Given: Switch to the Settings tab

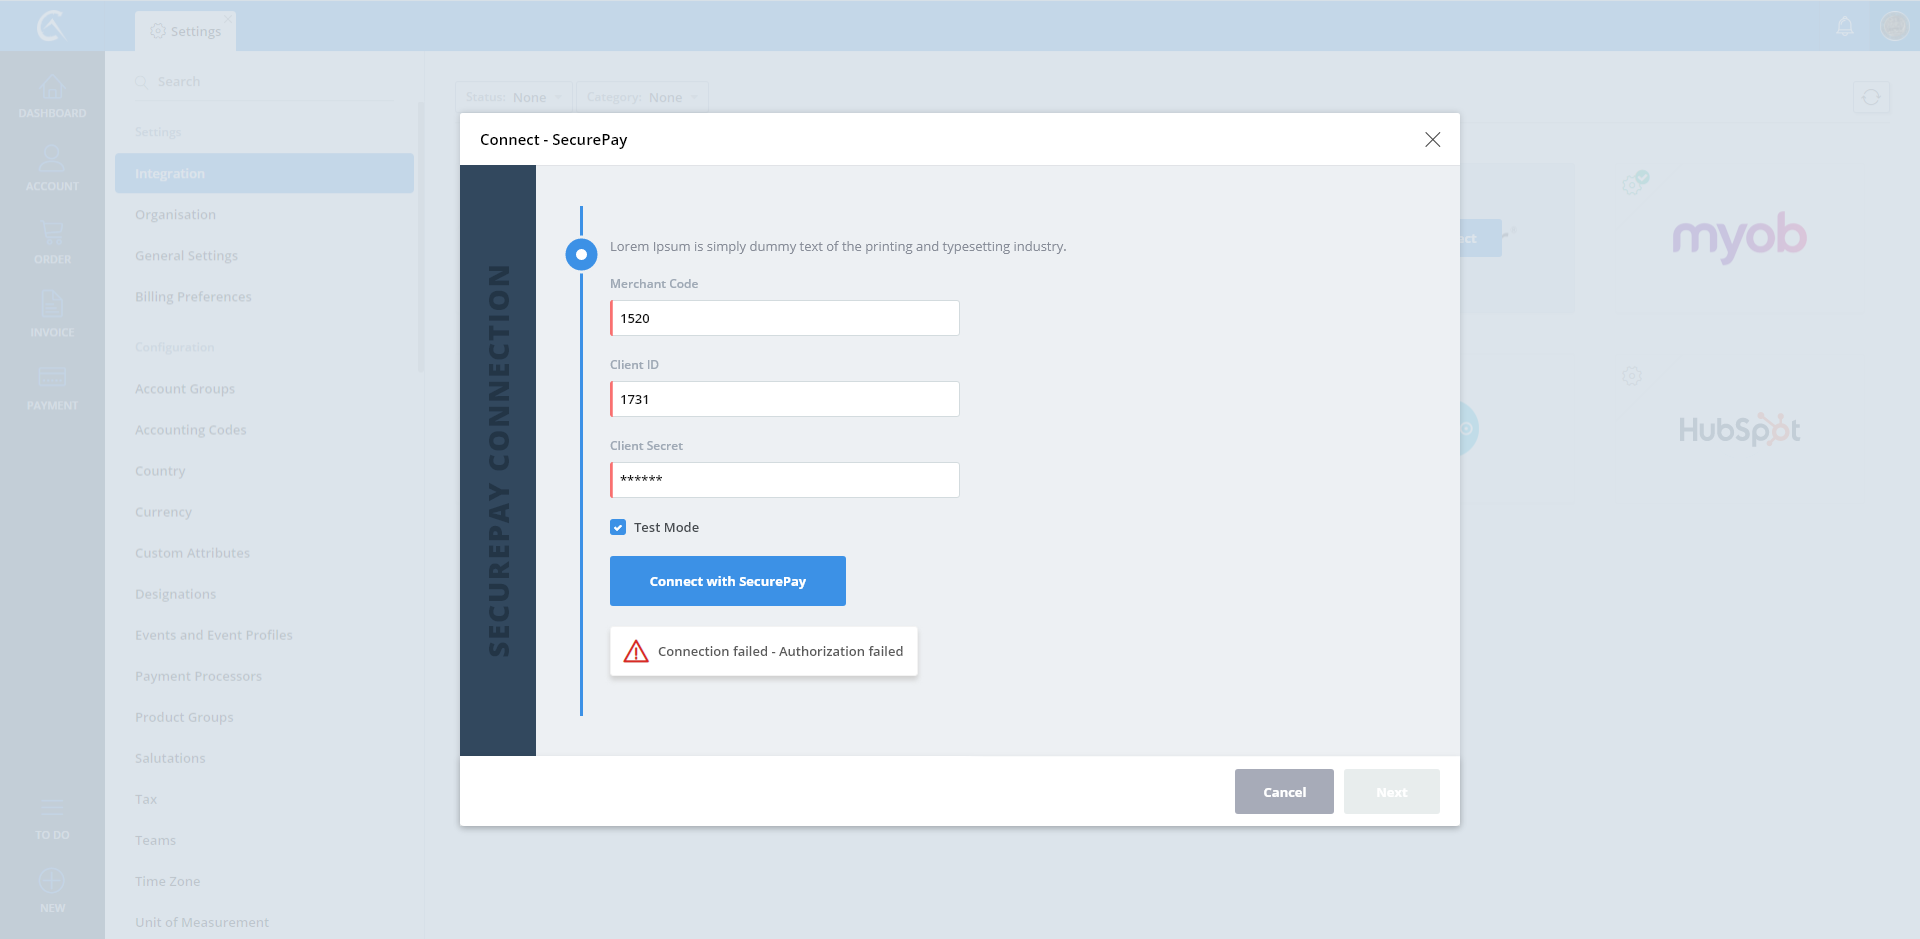Looking at the screenshot, I should [186, 31].
